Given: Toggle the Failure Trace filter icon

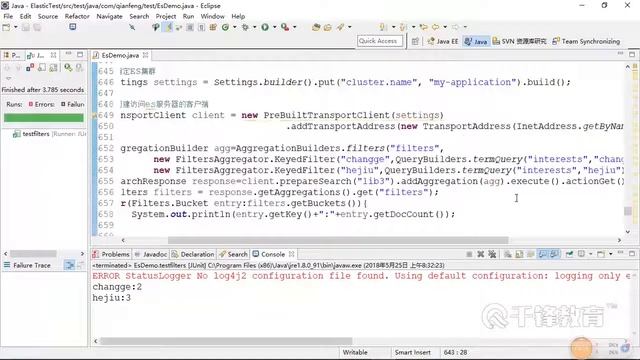Looking at the screenshot, I should pos(69,265).
